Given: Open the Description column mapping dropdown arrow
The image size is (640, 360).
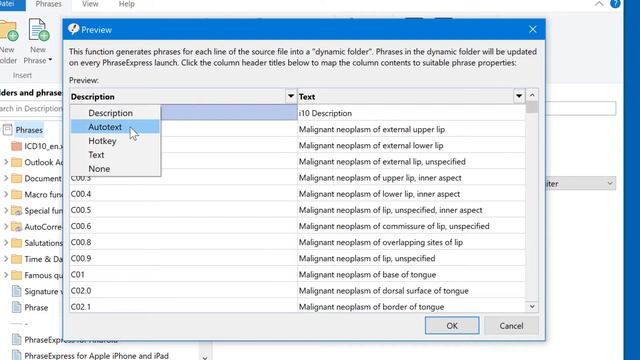Looking at the screenshot, I should 291,96.
